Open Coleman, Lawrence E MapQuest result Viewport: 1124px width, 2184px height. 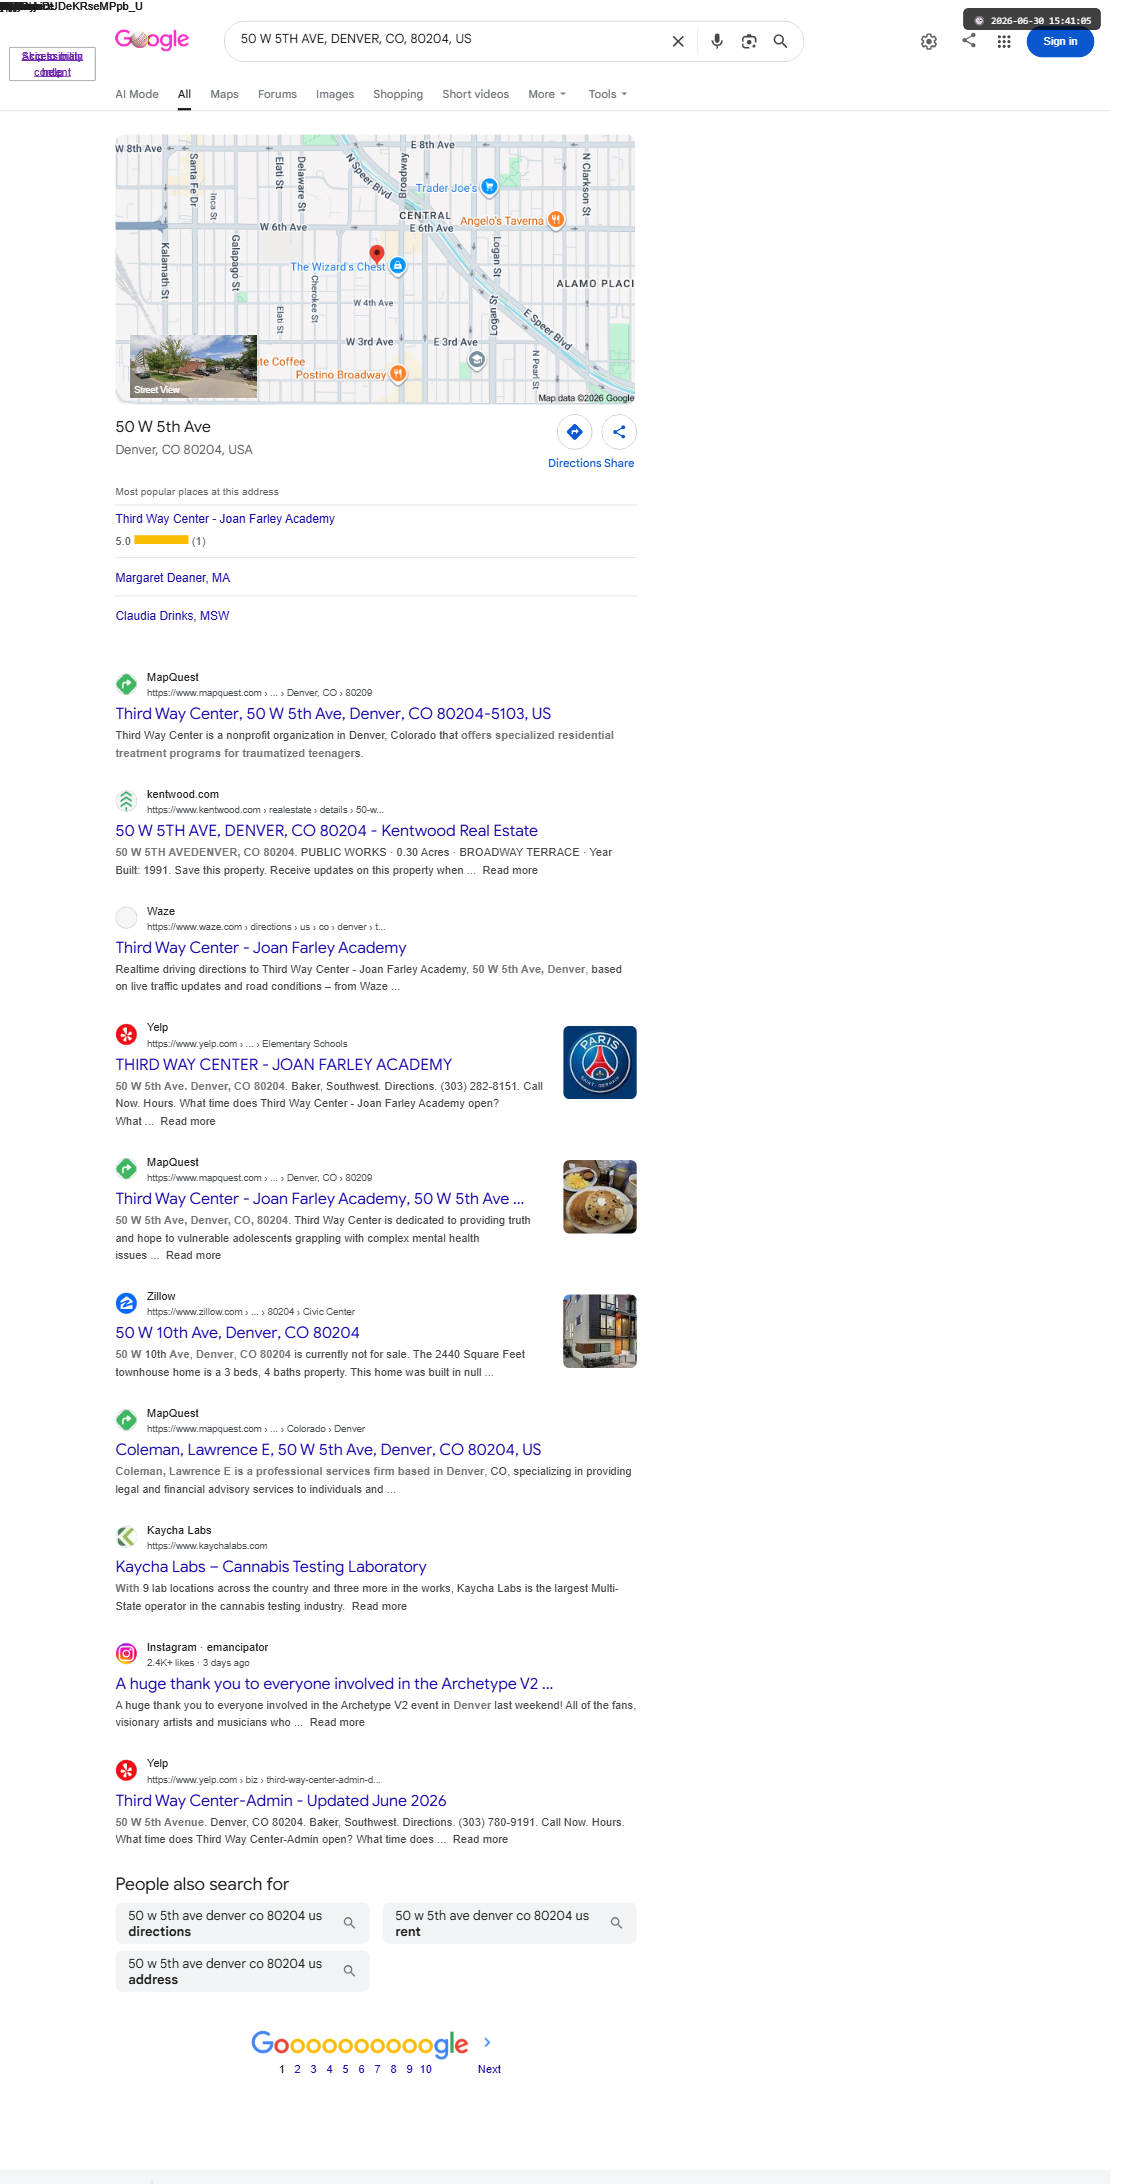pyautogui.click(x=328, y=1450)
